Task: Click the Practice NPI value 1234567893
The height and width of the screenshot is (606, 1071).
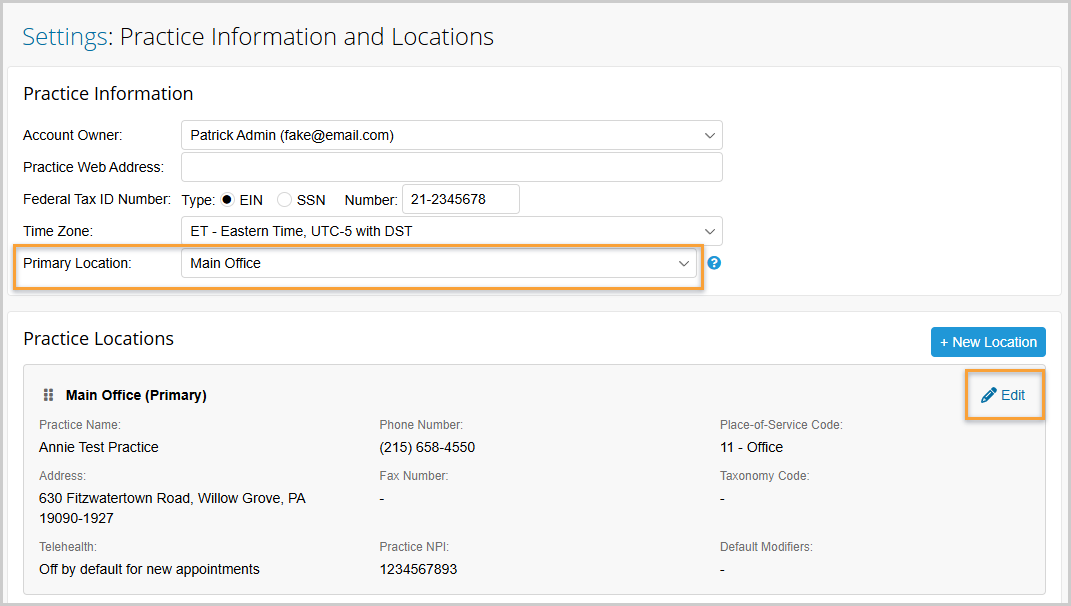Action: pyautogui.click(x=418, y=569)
